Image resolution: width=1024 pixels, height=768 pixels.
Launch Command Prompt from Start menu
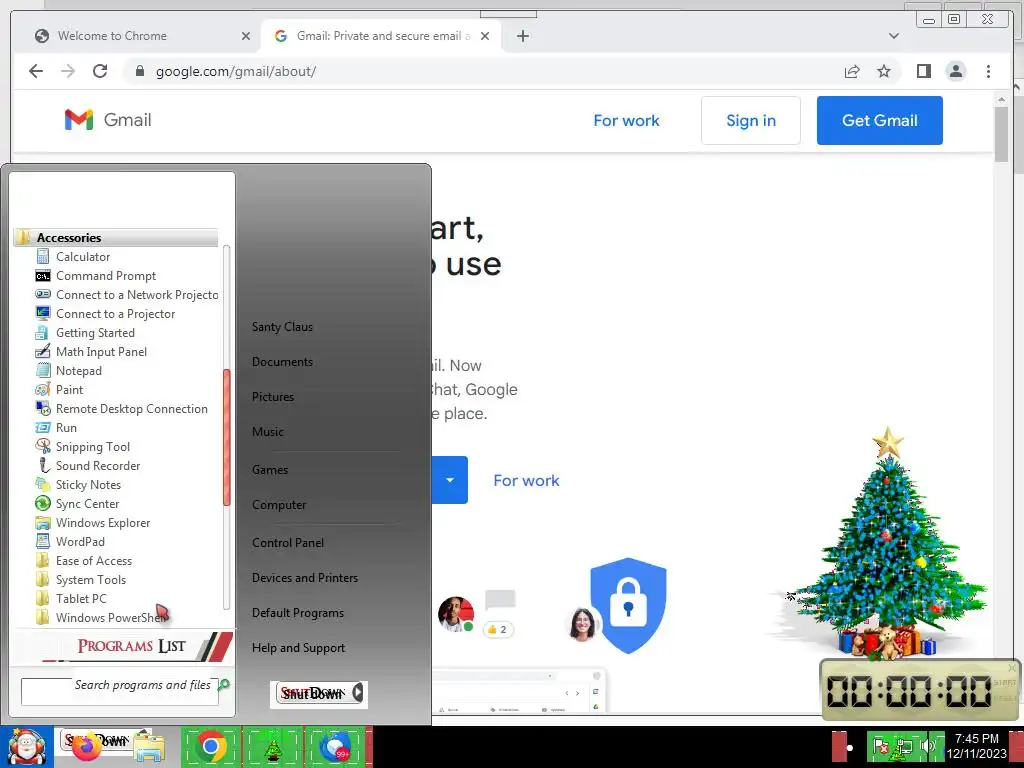point(106,276)
